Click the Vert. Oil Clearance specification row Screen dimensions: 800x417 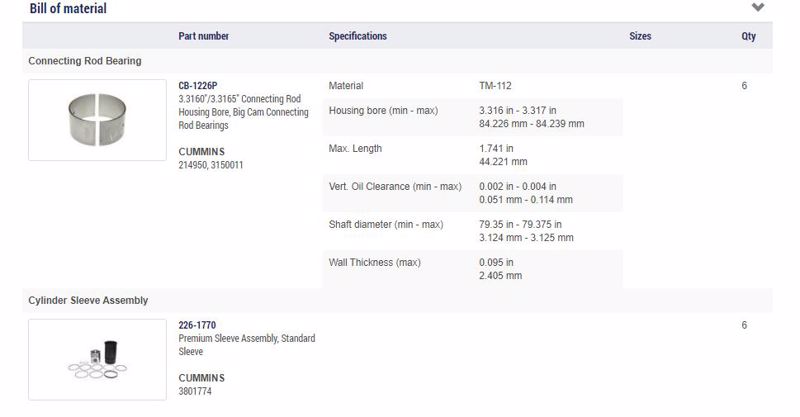472,193
